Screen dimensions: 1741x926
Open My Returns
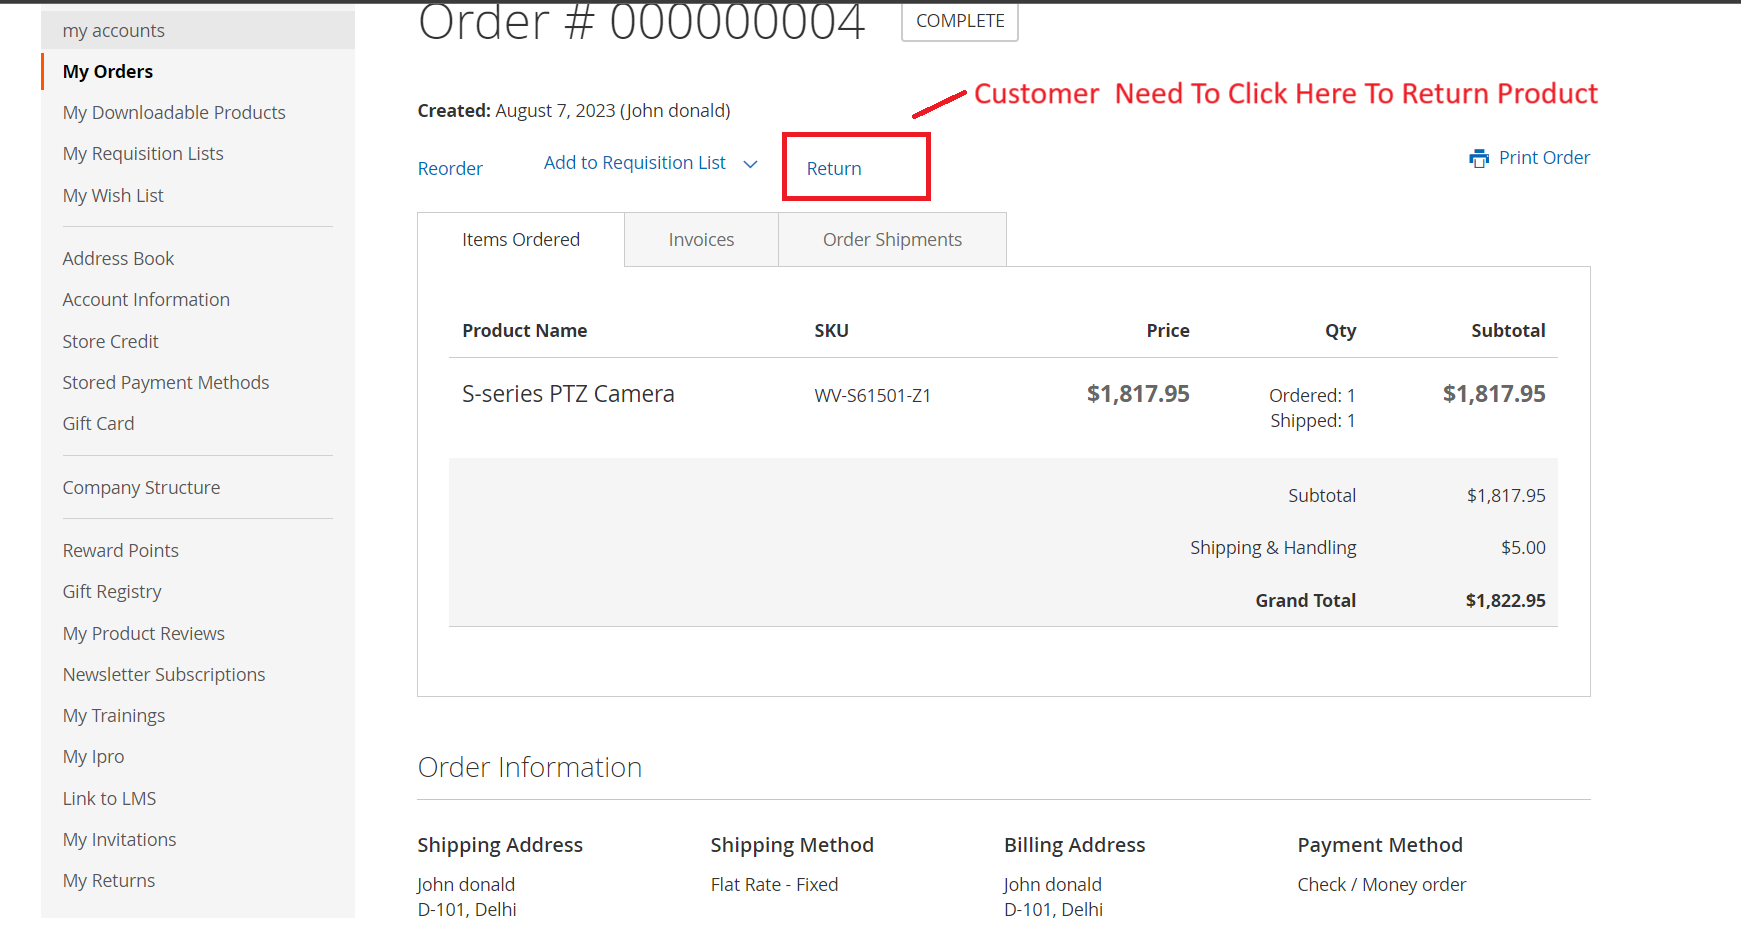tap(109, 881)
